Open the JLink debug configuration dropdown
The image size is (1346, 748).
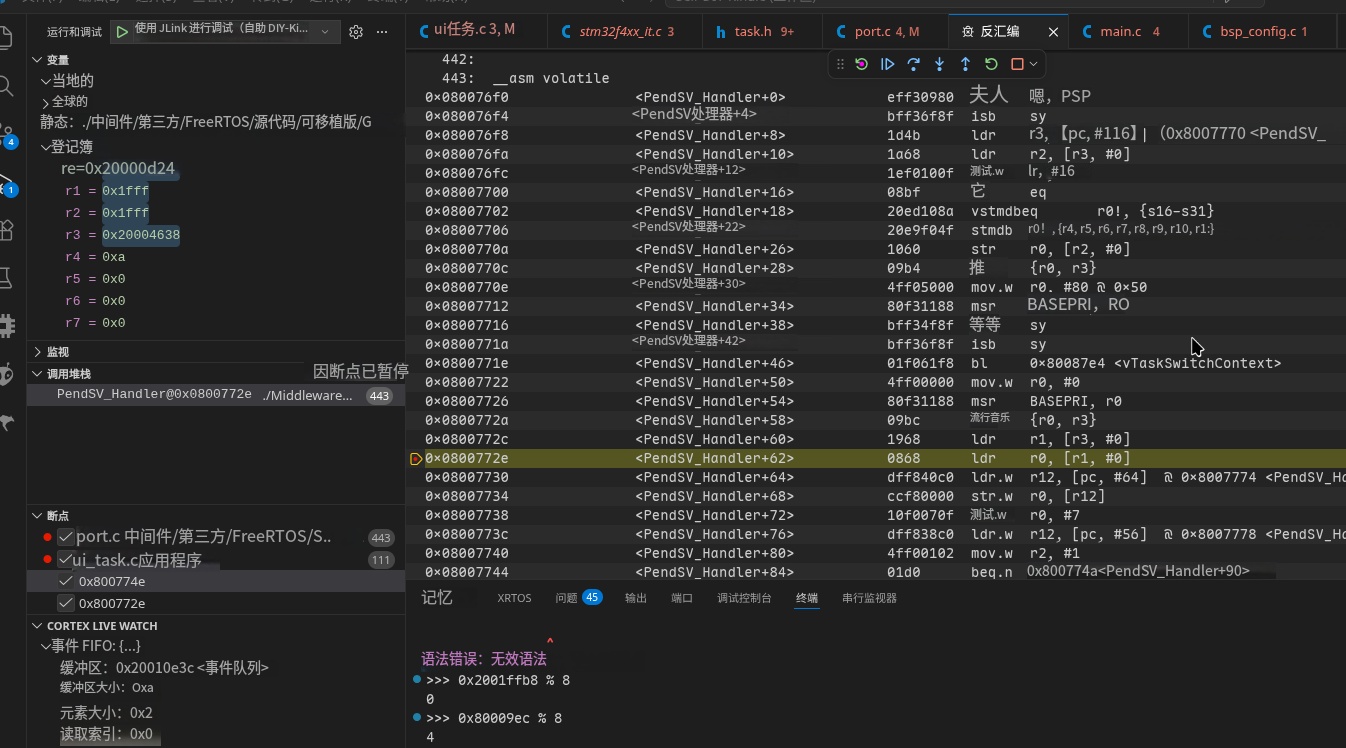[324, 32]
